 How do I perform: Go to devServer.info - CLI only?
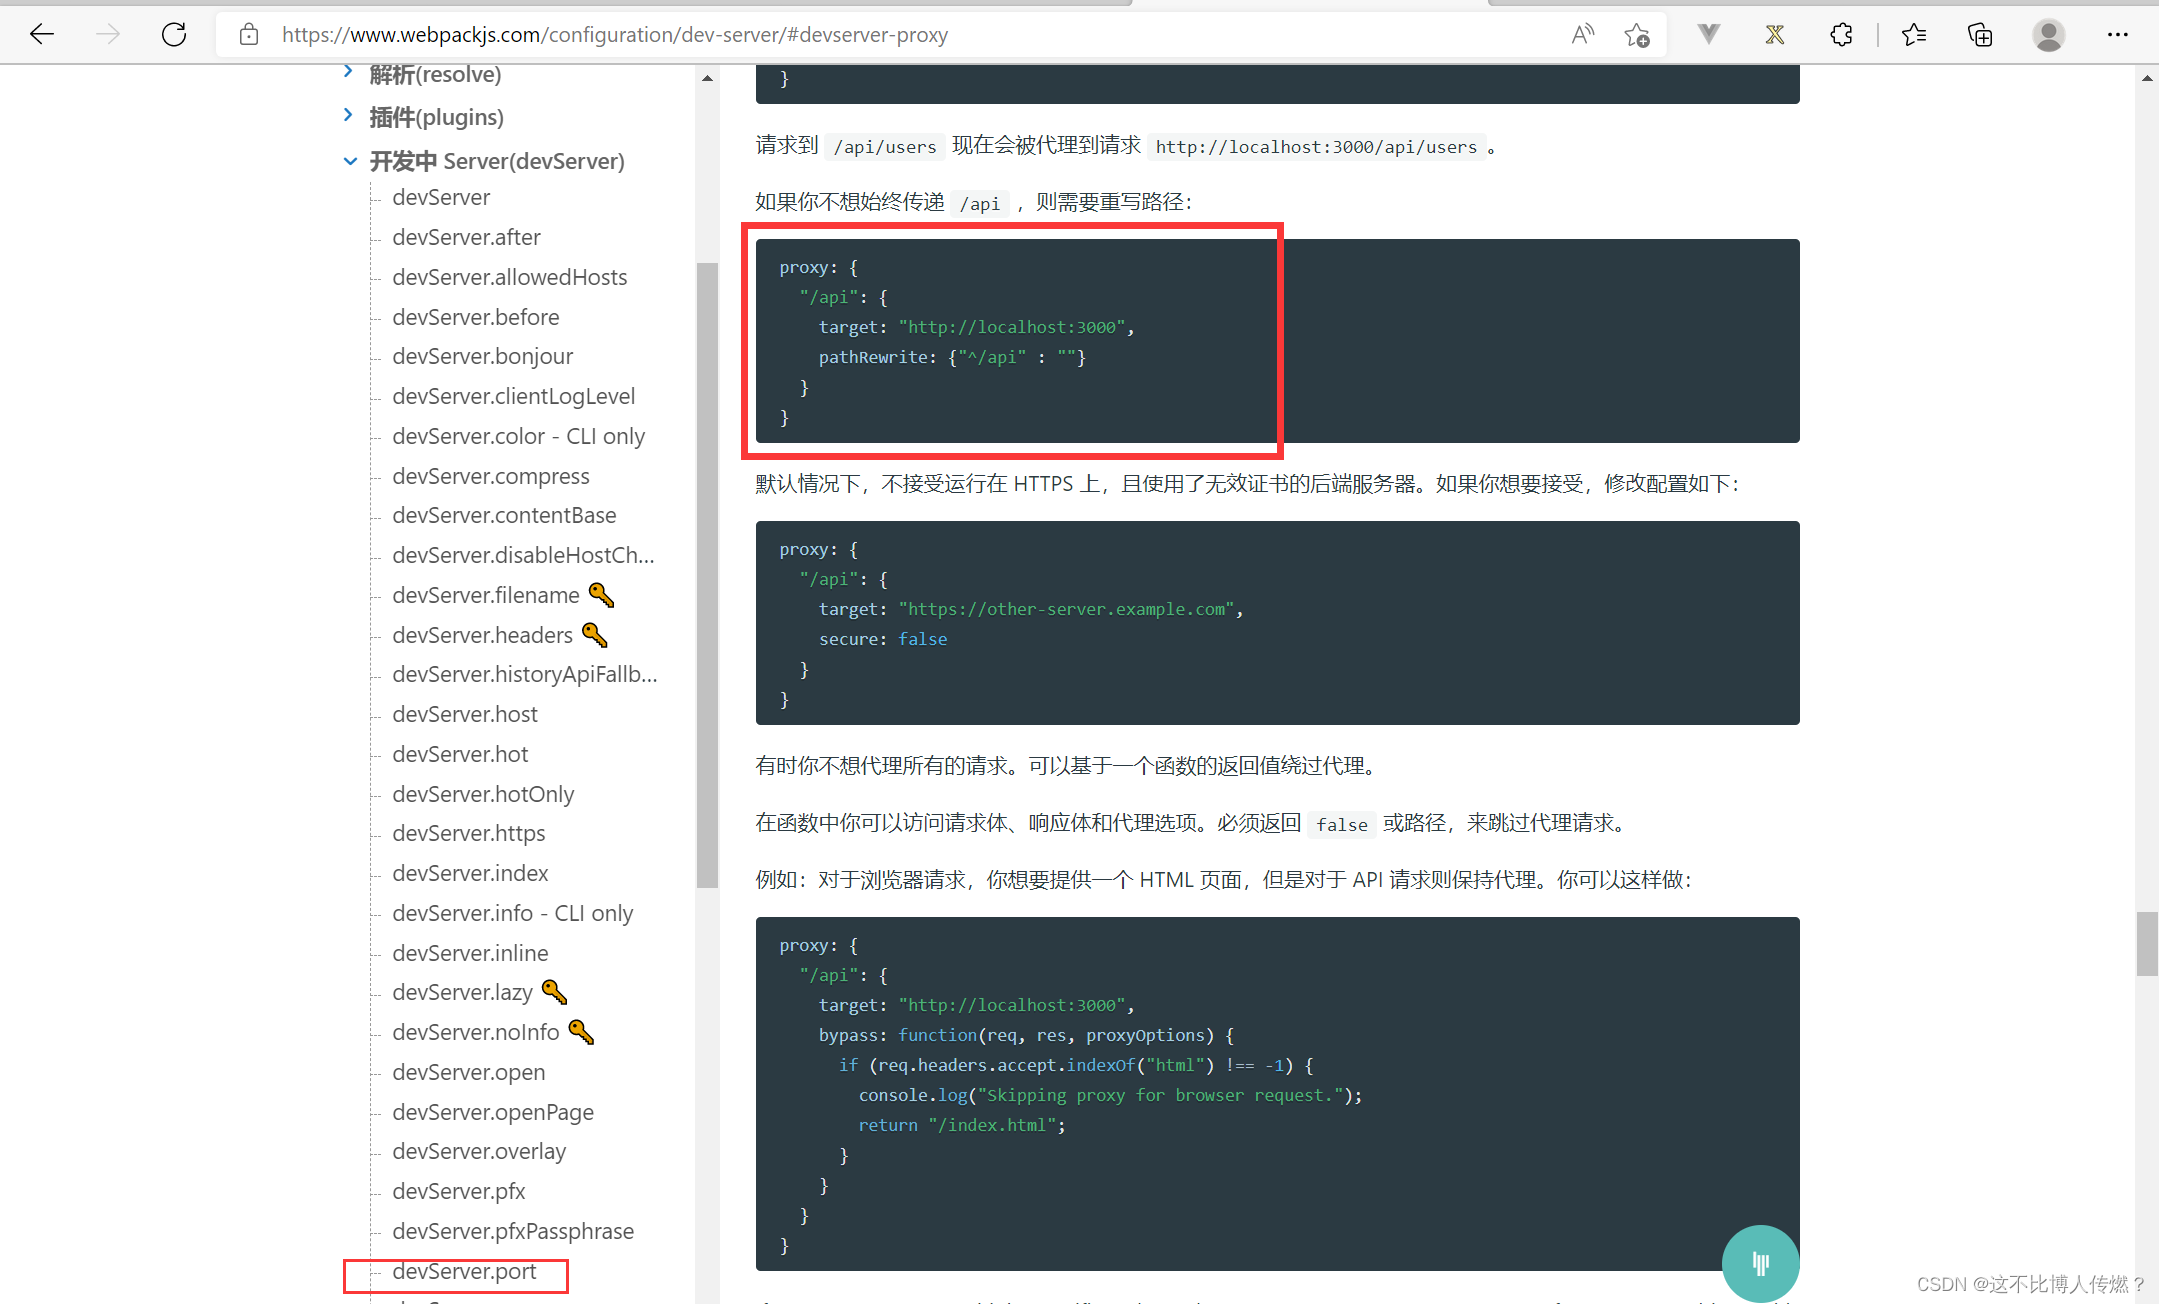(512, 913)
